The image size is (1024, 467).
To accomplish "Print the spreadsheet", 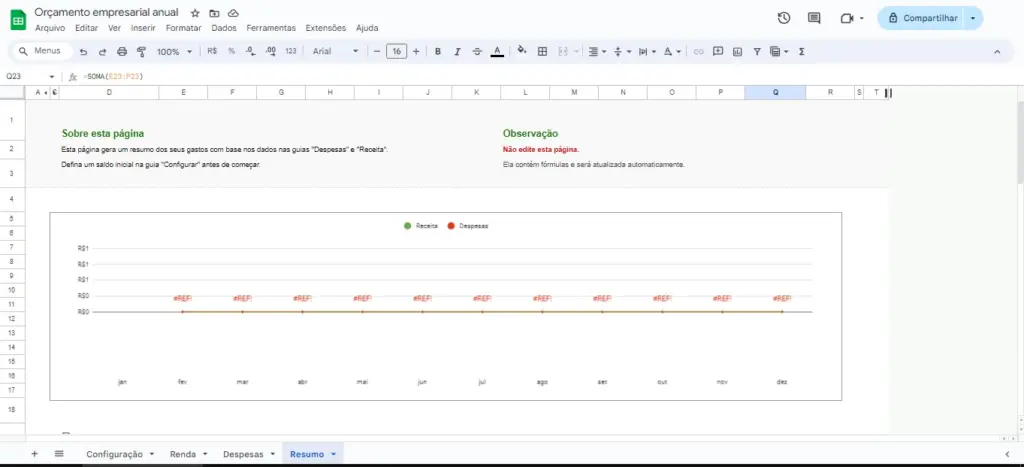I will (x=121, y=52).
